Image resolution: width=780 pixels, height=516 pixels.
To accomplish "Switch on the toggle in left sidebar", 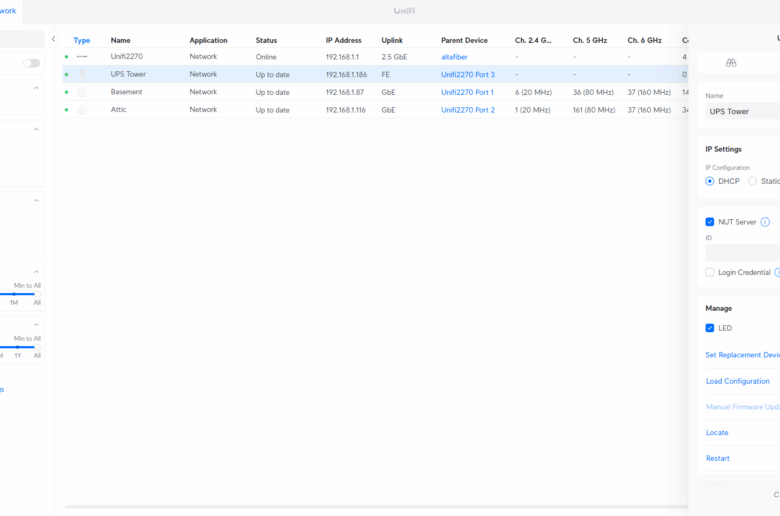I will click(32, 63).
